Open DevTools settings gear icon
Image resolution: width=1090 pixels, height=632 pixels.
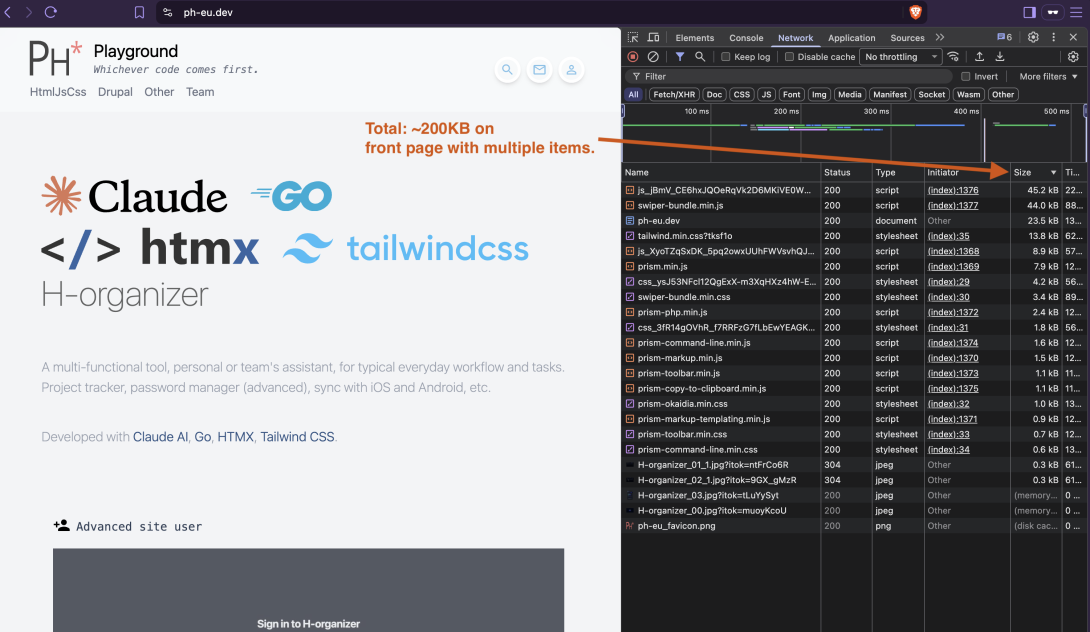point(1033,38)
